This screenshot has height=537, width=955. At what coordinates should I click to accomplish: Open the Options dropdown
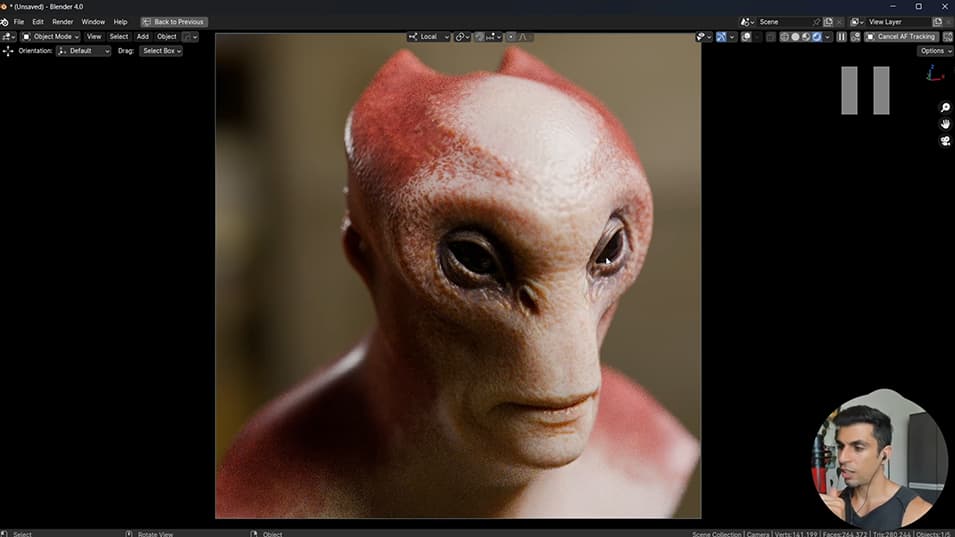pos(936,51)
